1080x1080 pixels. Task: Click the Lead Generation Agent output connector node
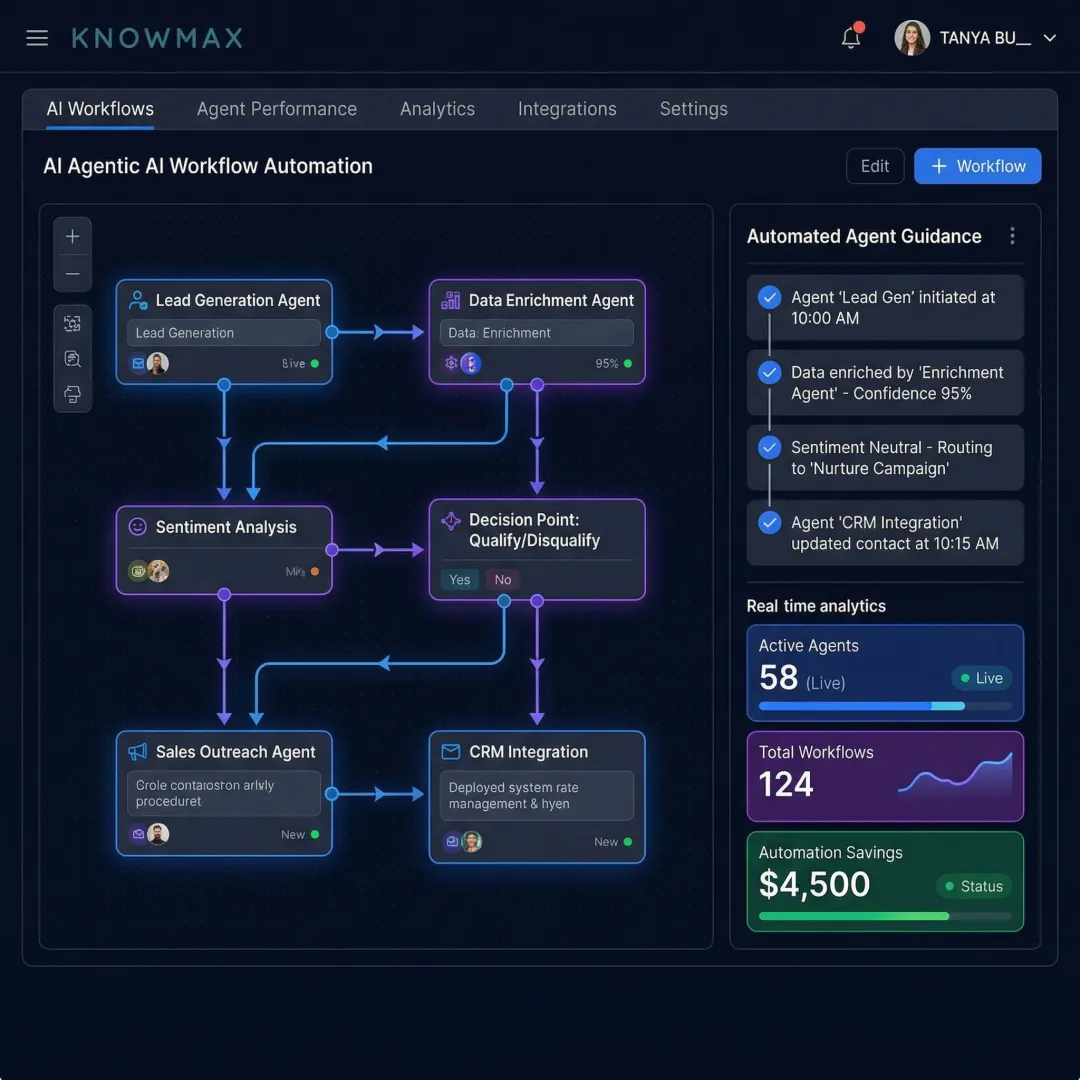coord(332,333)
